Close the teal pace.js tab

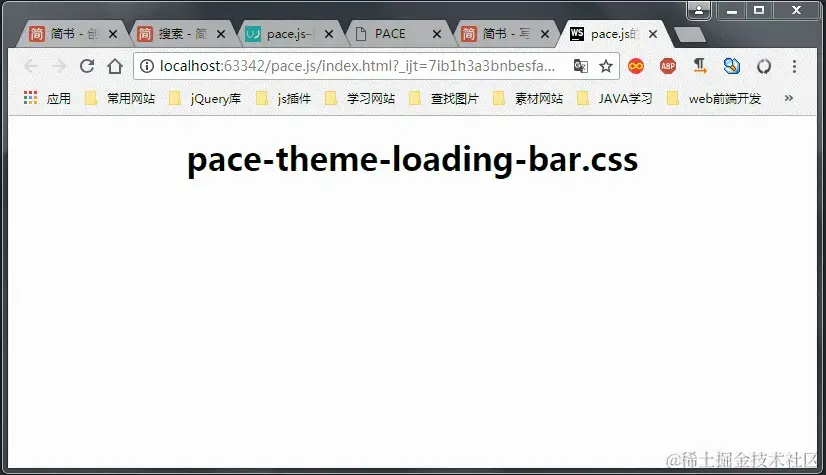pyautogui.click(x=329, y=34)
